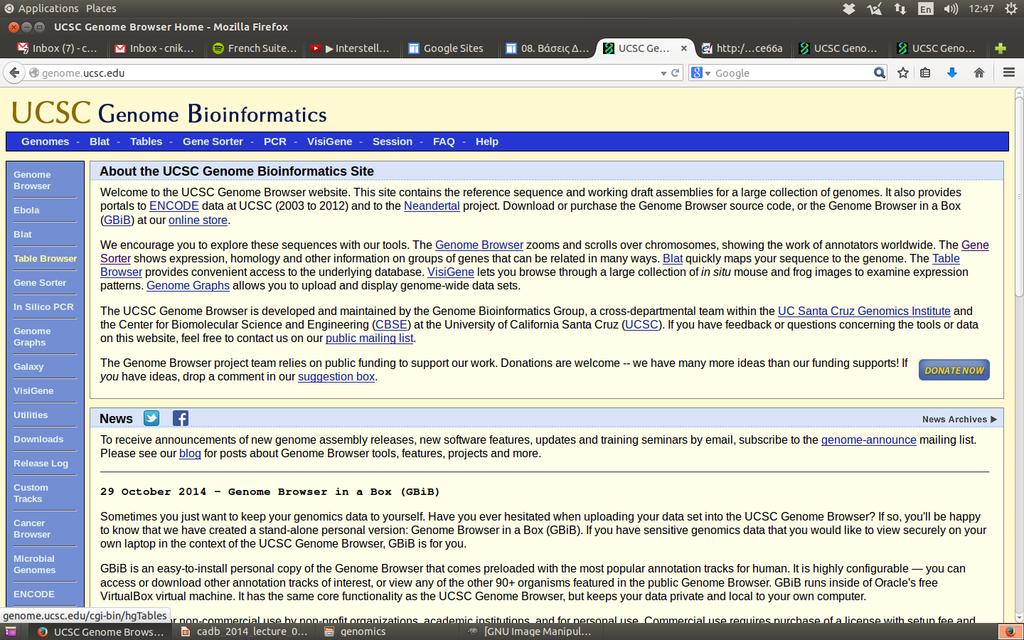The width and height of the screenshot is (1024, 640).
Task: Switch to French Suite Spotify tab
Action: (255, 48)
